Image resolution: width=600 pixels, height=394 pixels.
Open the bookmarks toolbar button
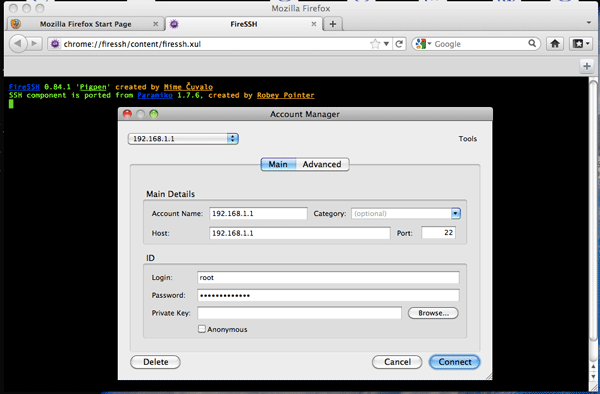tap(580, 44)
